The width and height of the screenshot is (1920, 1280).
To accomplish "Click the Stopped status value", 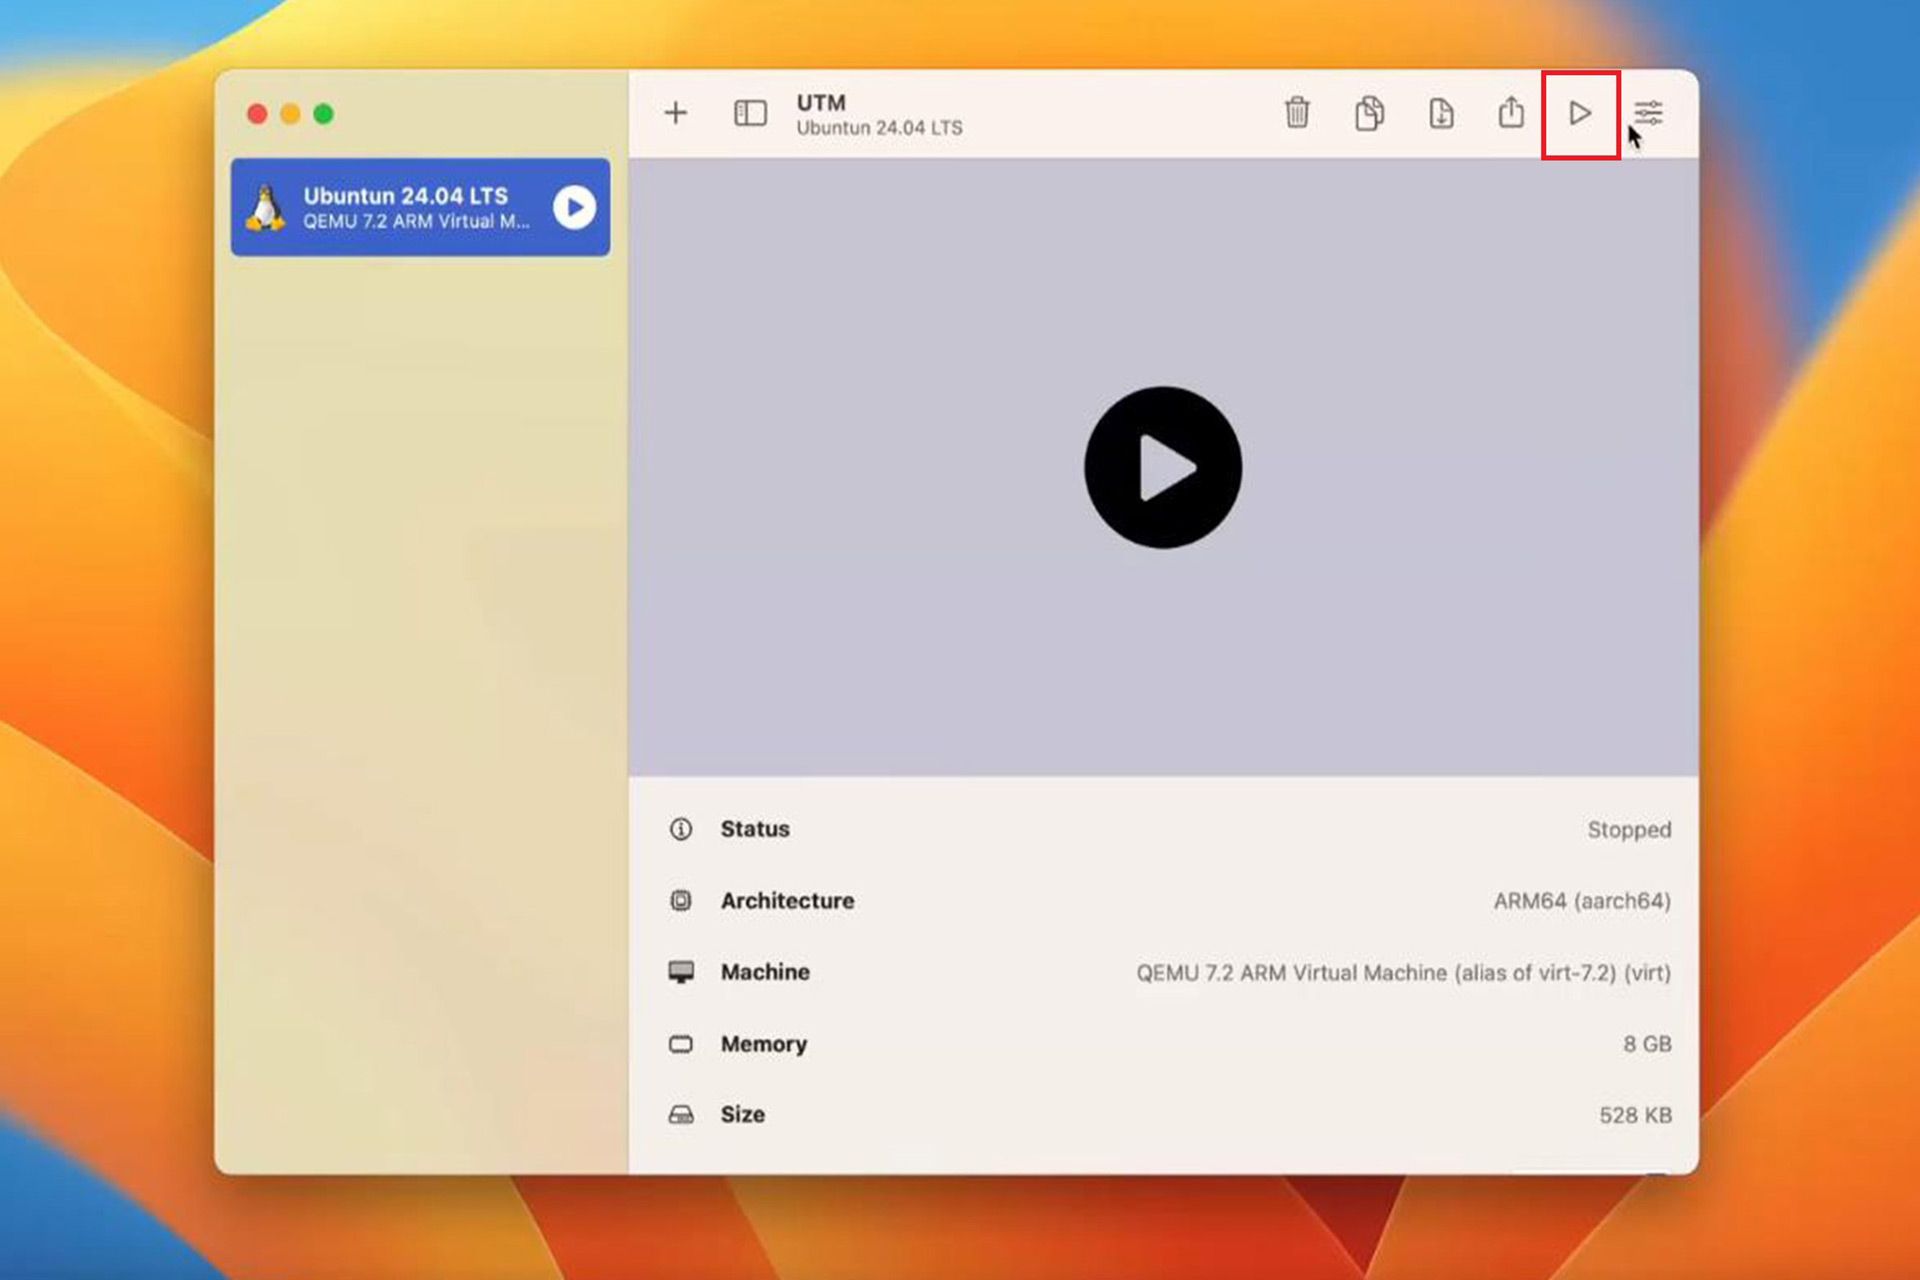I will coord(1629,830).
